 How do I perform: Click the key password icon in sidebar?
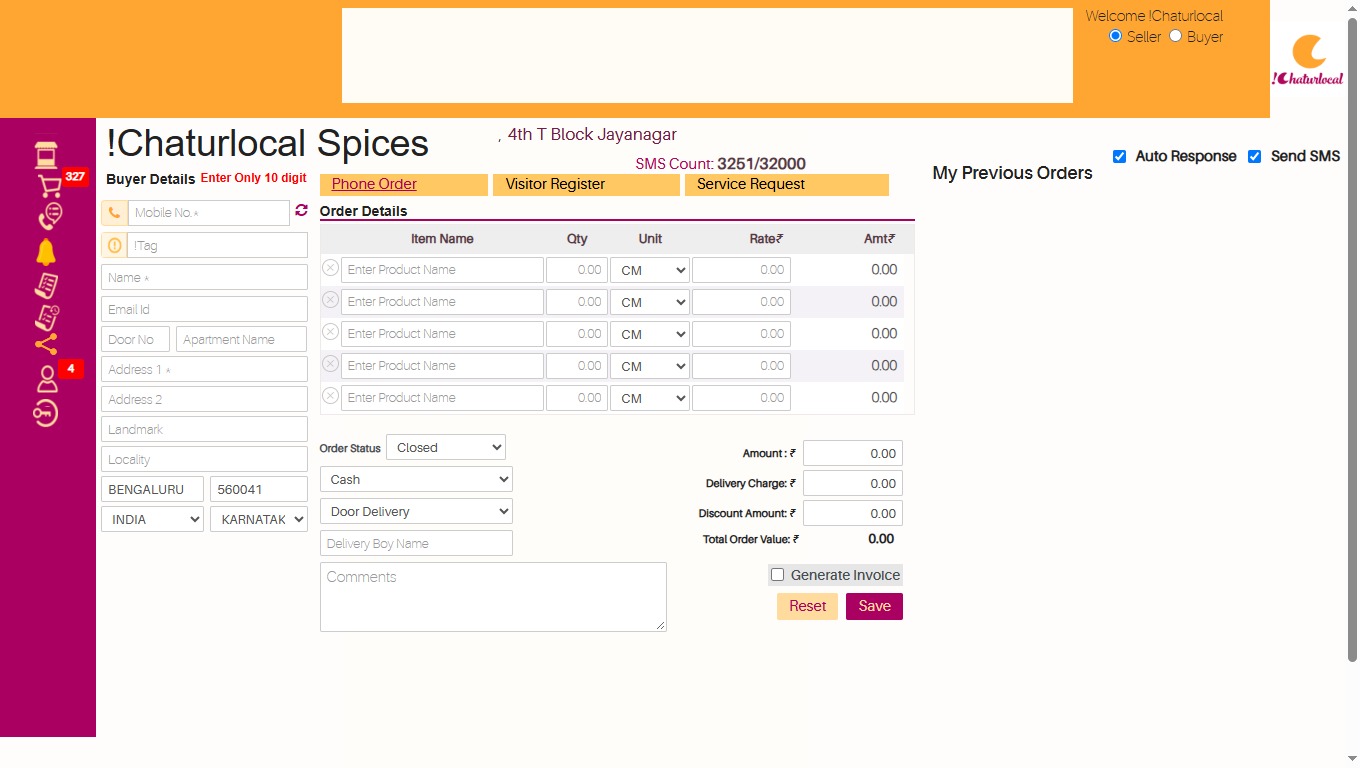[x=46, y=412]
